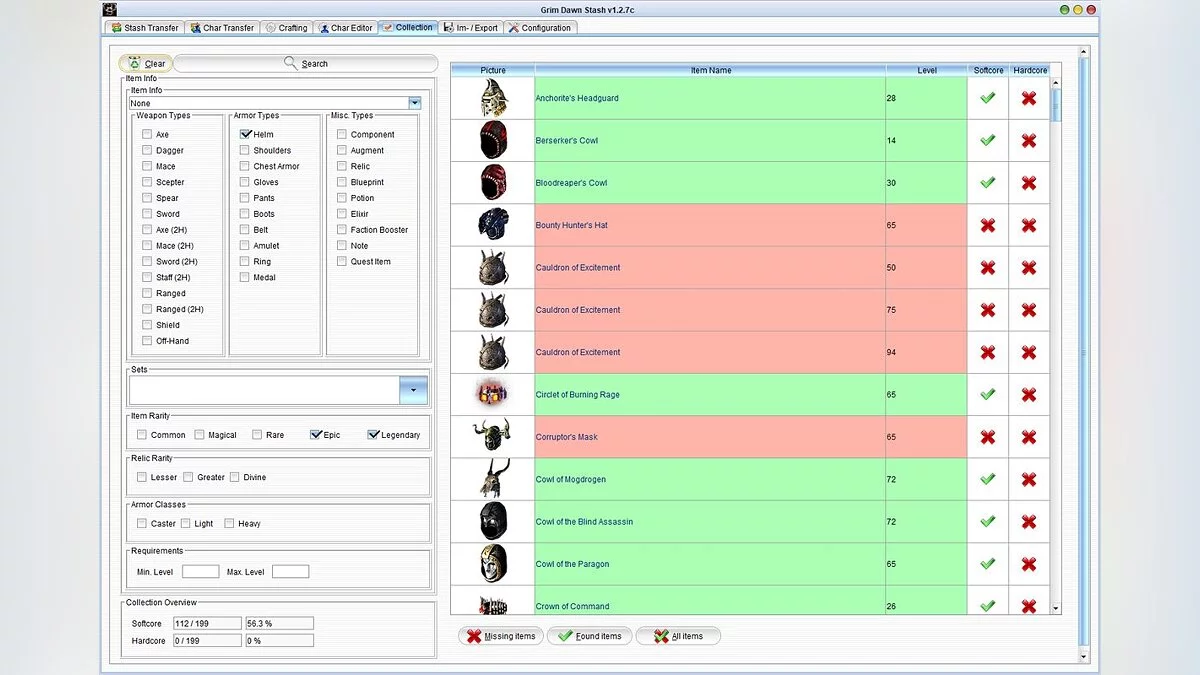Click the Cowl of the Paragon icon
This screenshot has width=1200, height=675.
[492, 563]
